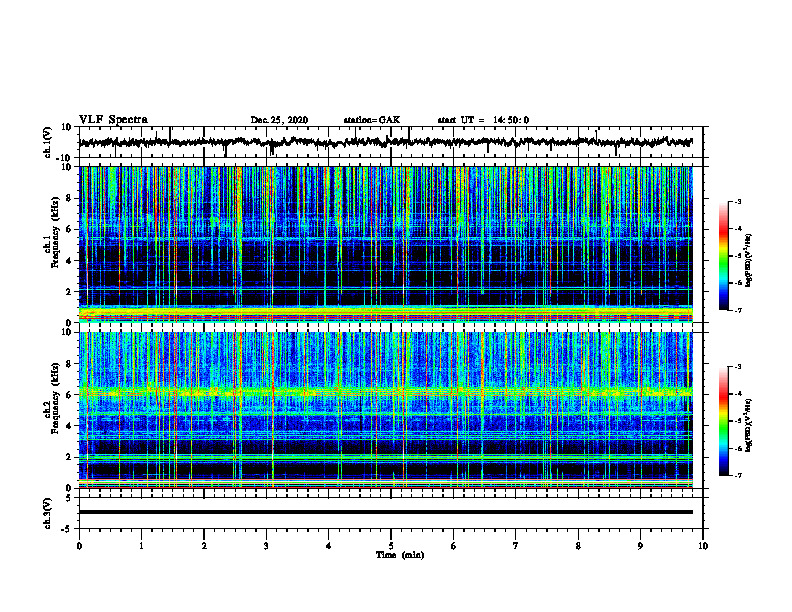Click the "-3" label on ch.1 colorbar
This screenshot has width=792, height=612.
click(x=738, y=202)
